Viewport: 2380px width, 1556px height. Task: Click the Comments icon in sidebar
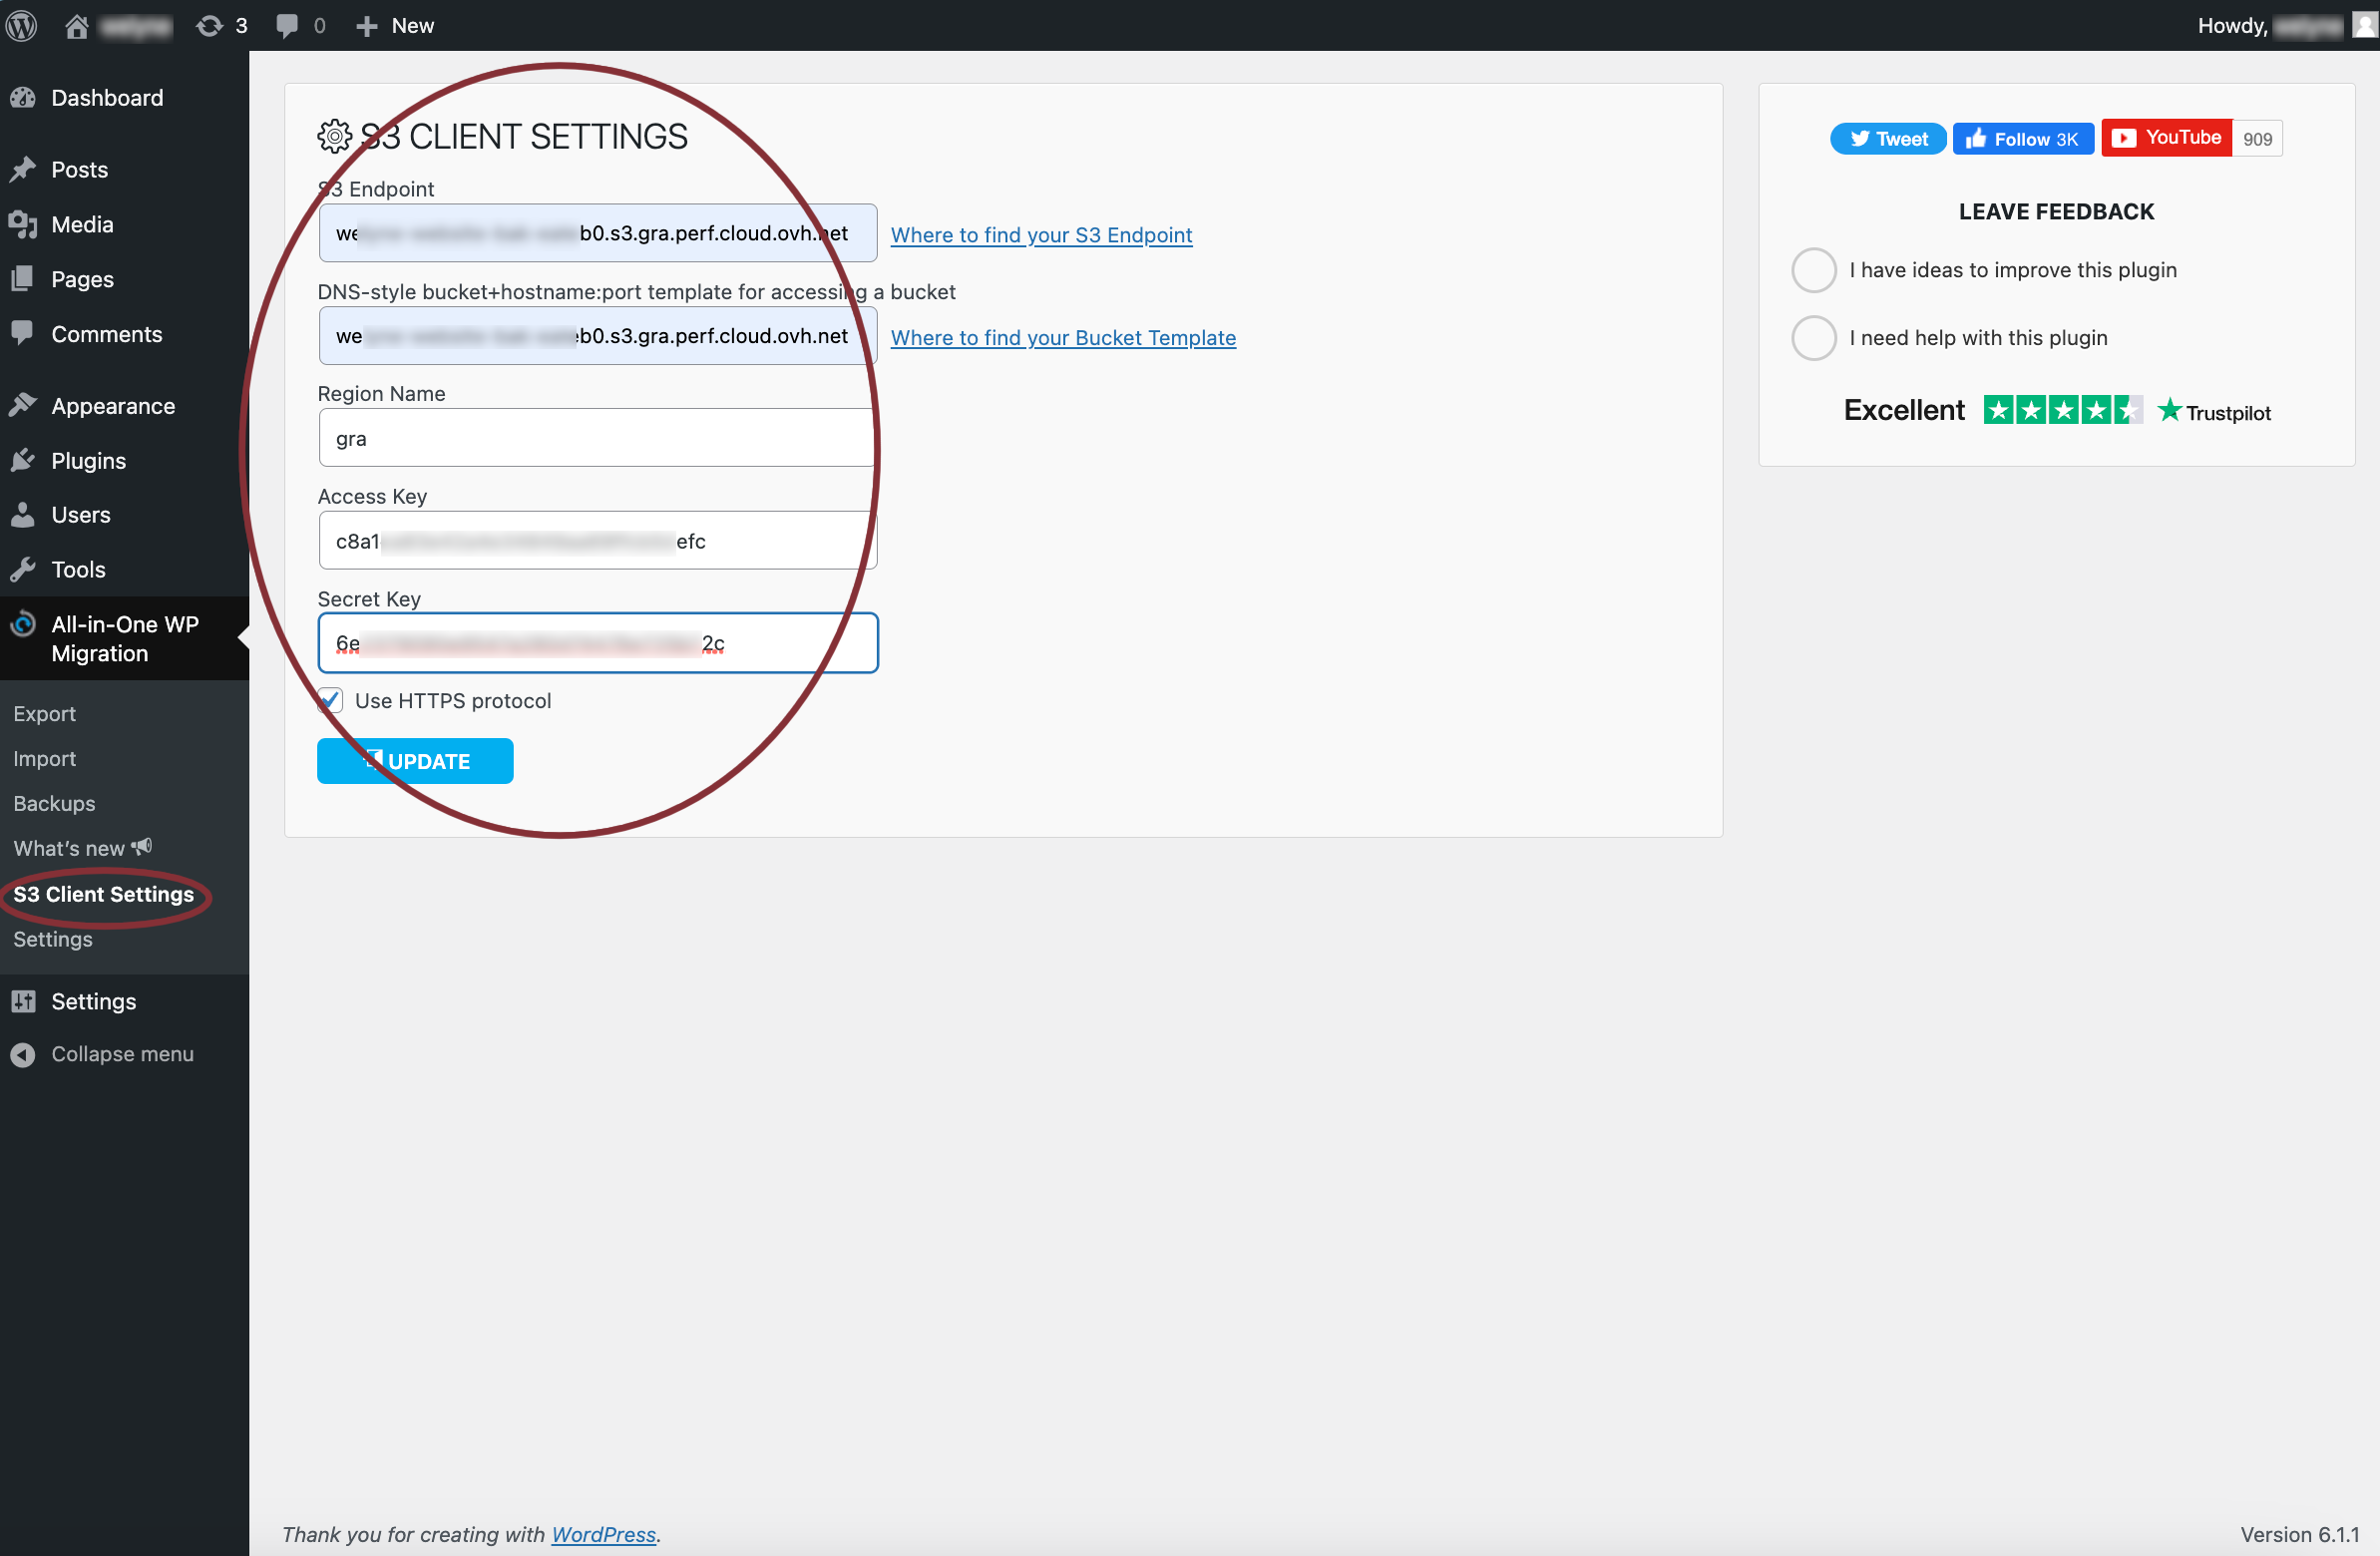point(23,334)
